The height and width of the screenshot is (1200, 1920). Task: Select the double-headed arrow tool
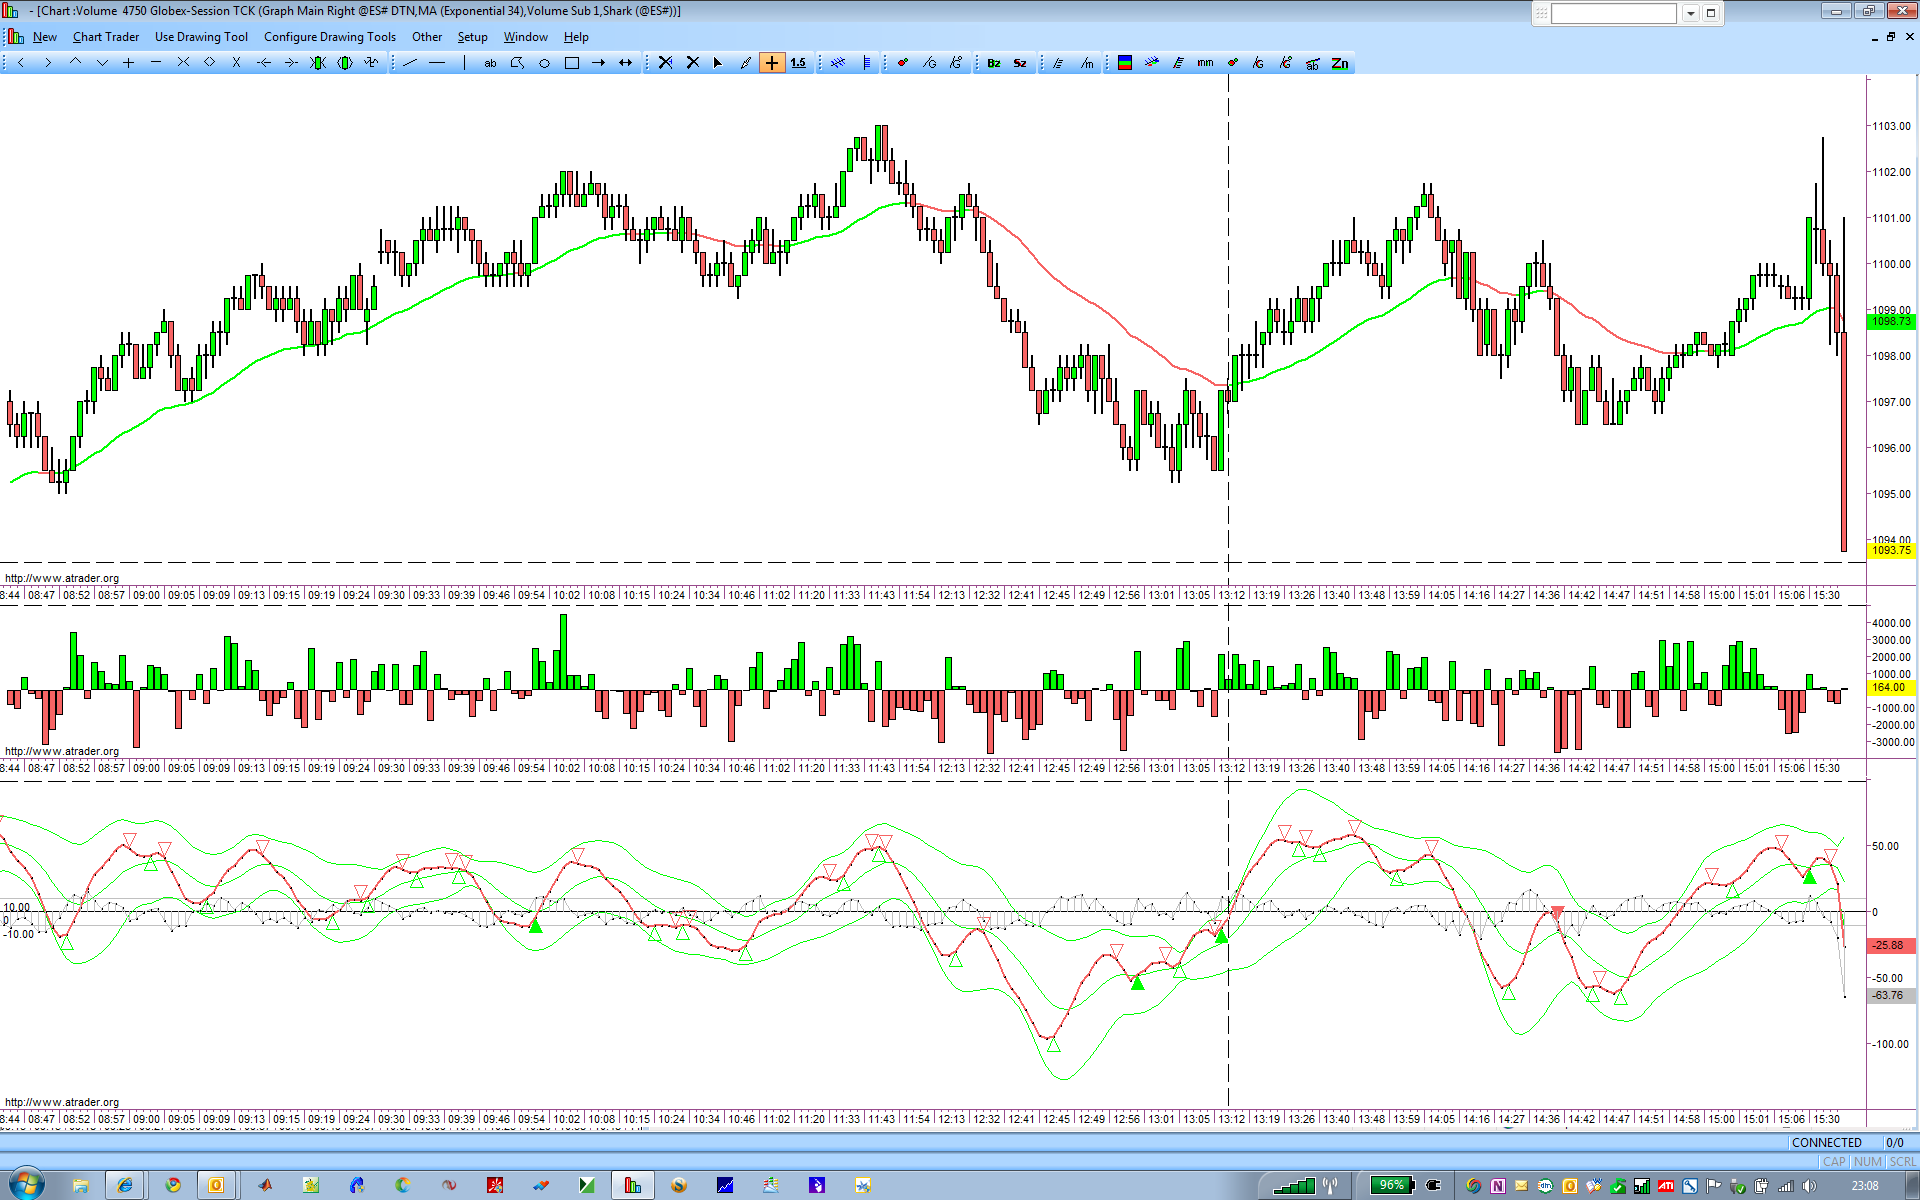[x=625, y=63]
